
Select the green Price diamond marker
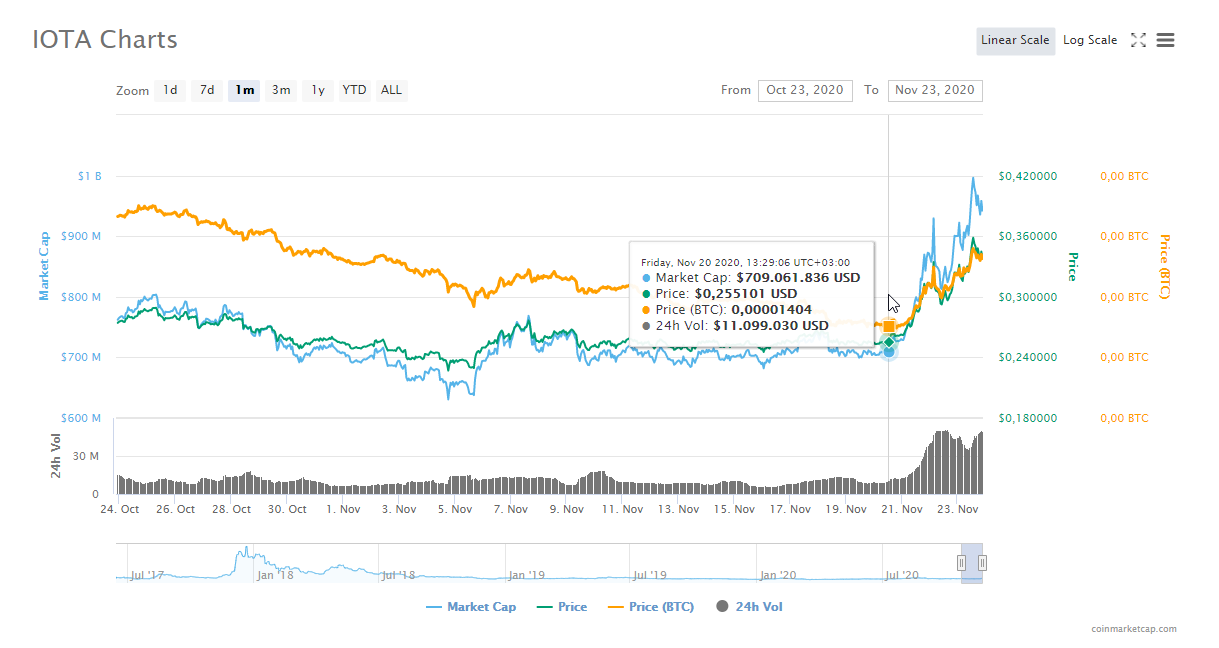point(889,342)
